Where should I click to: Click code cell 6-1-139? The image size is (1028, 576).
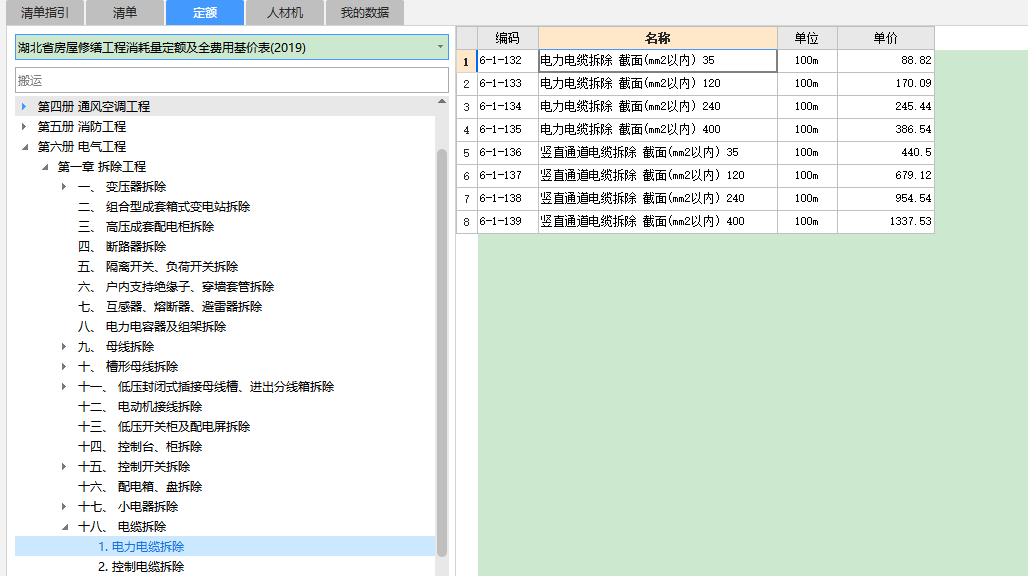click(x=507, y=221)
